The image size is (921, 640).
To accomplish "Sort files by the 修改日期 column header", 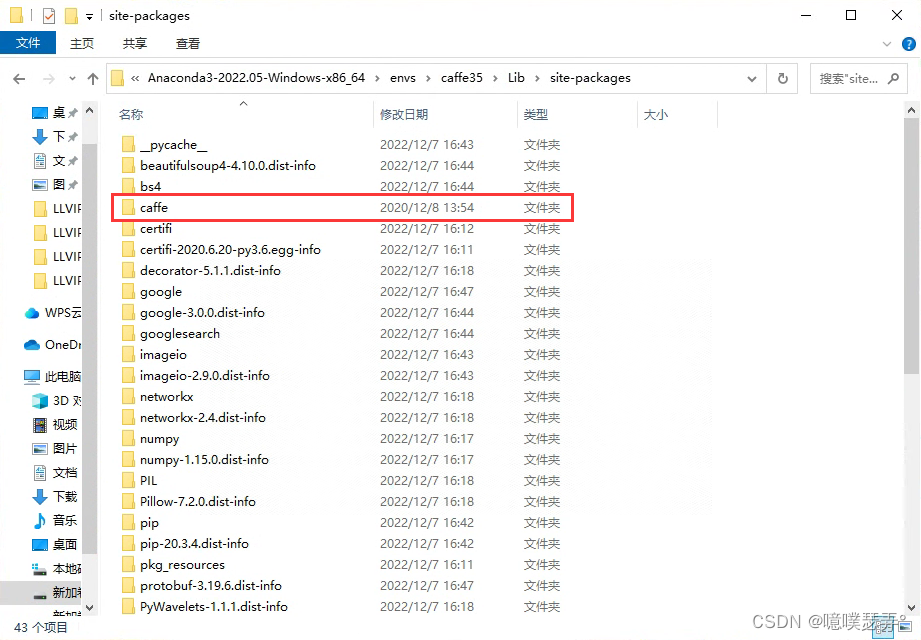I will tap(407, 114).
